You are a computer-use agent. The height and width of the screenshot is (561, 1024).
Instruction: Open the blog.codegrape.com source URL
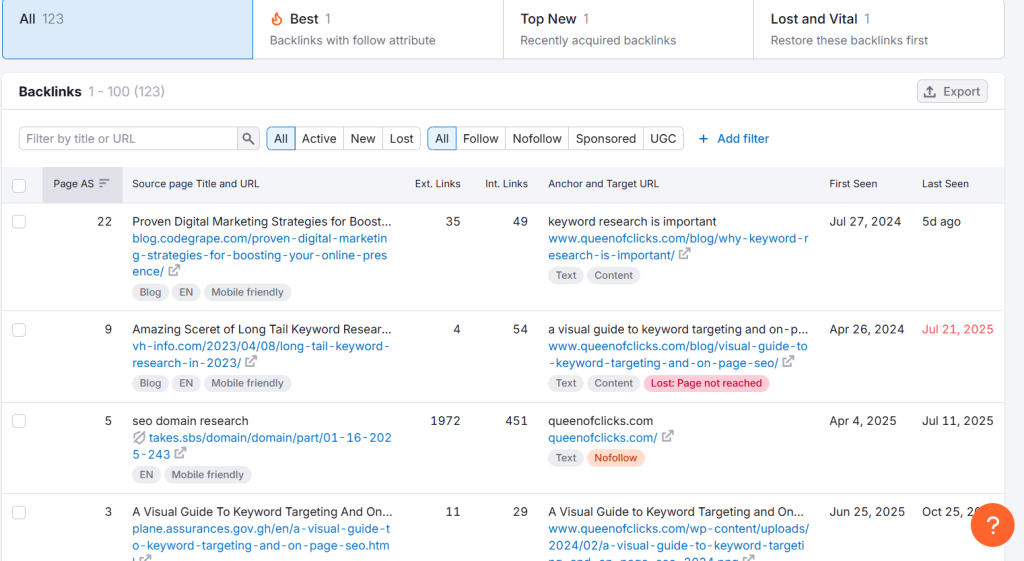coord(259,255)
